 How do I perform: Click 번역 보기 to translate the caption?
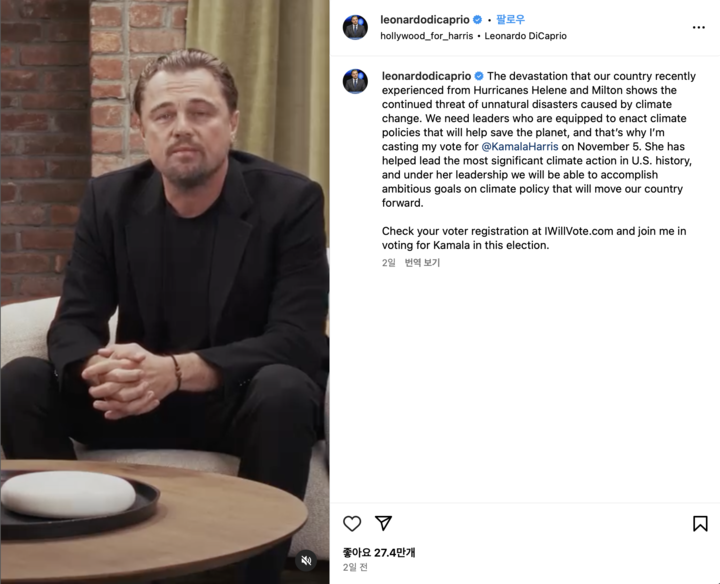tap(422, 263)
